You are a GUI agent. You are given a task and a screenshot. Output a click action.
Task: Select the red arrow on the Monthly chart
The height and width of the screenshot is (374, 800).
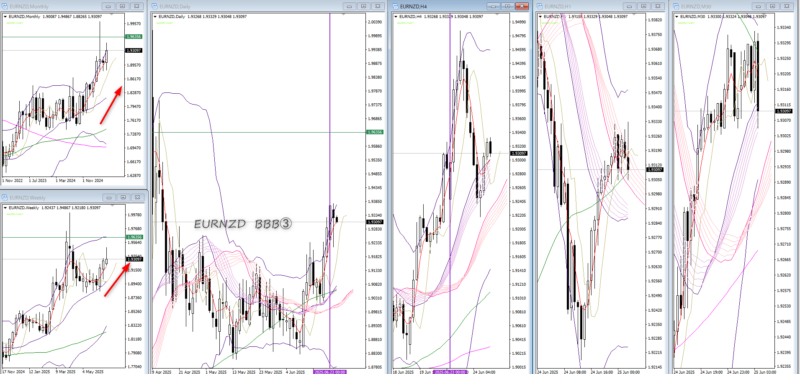point(111,105)
